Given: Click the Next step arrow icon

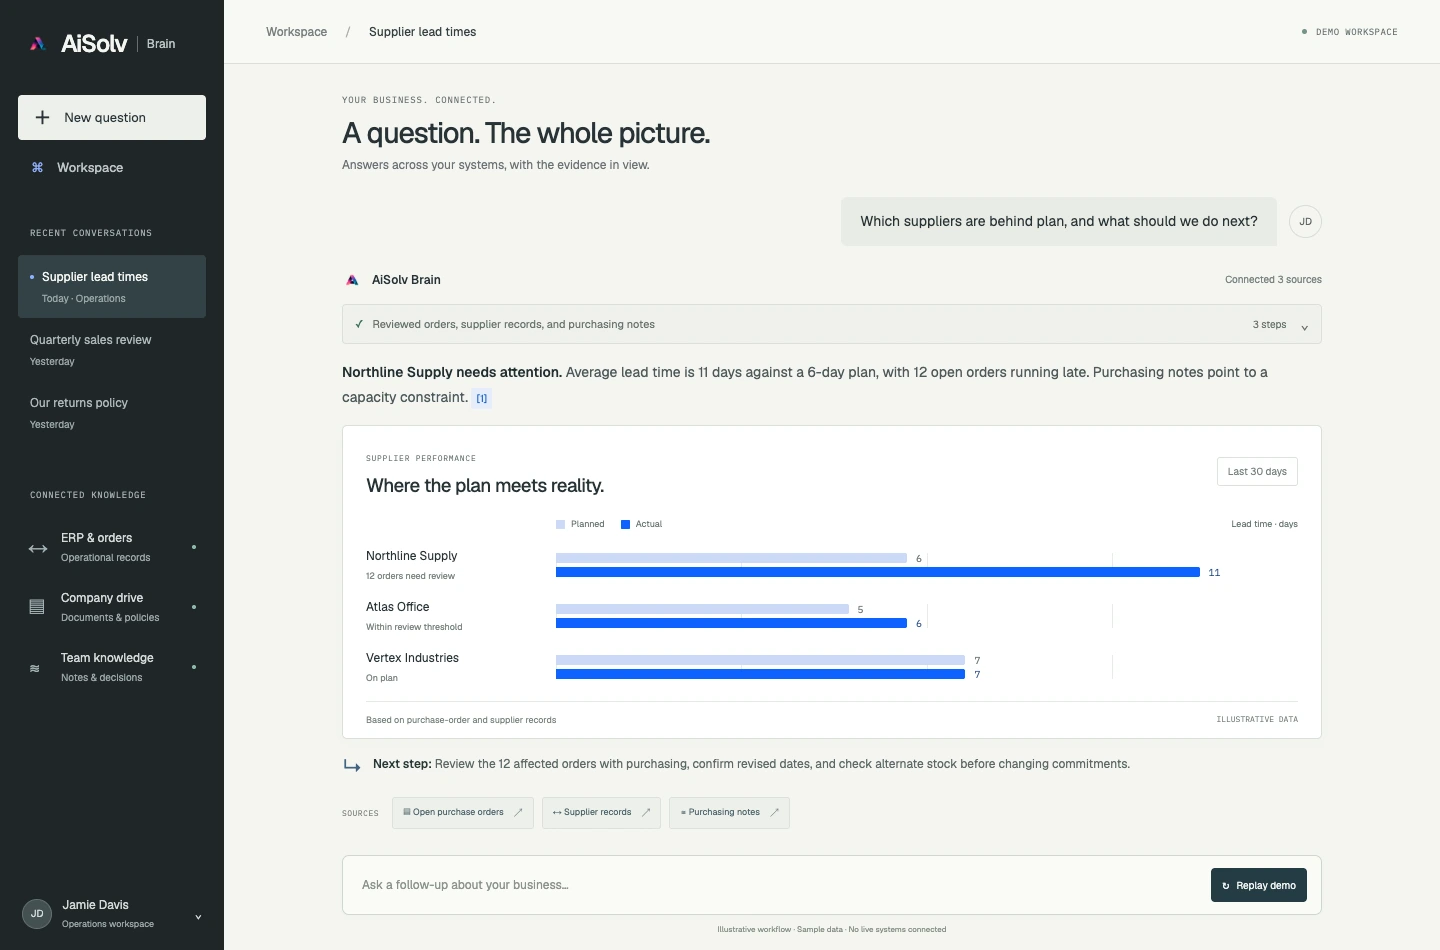Looking at the screenshot, I should point(352,765).
